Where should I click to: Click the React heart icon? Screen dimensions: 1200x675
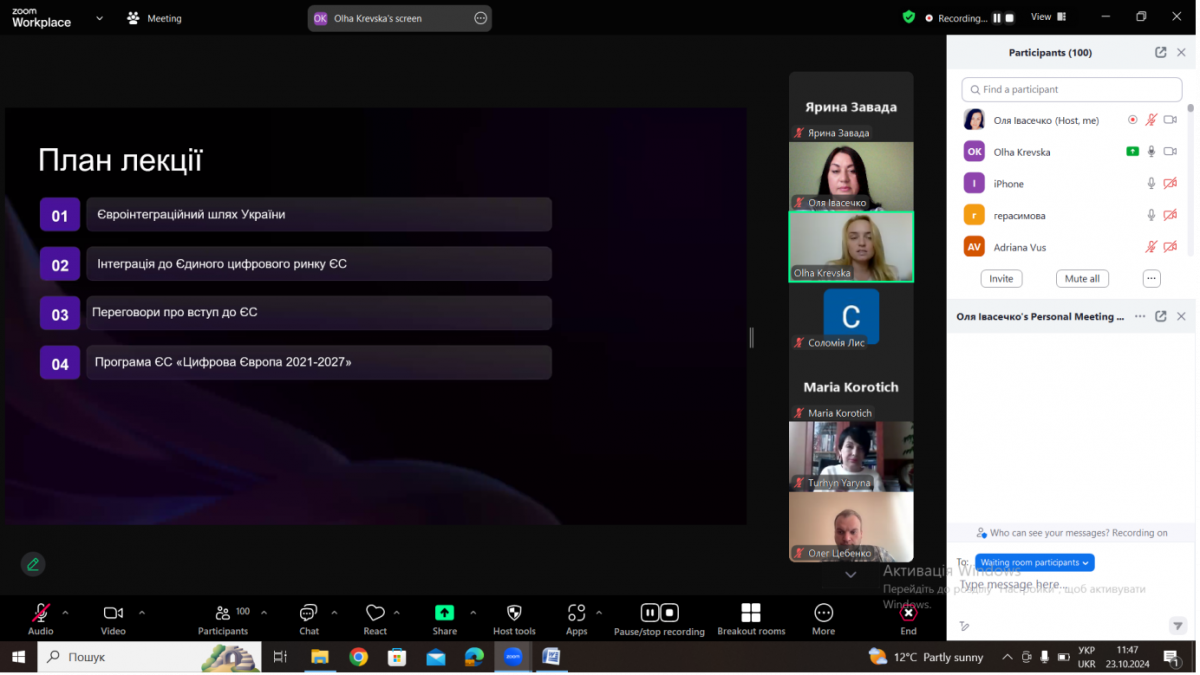point(375,613)
